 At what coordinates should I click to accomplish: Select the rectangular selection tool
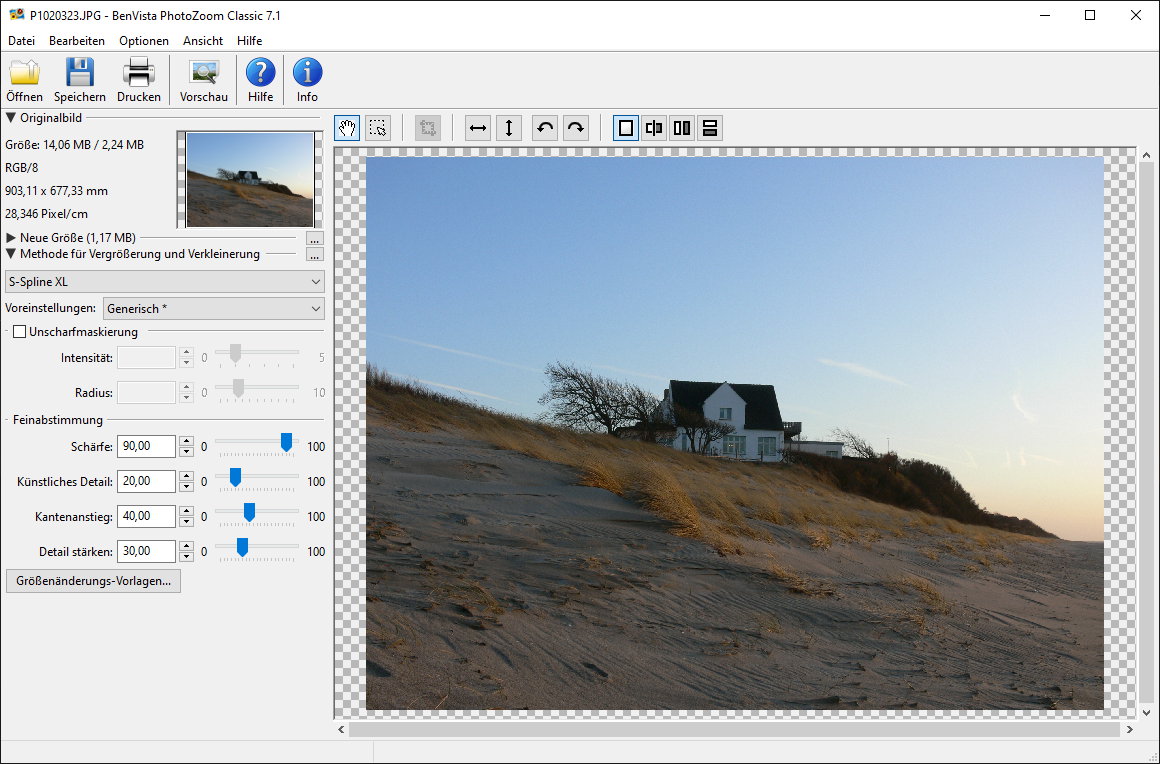click(377, 128)
